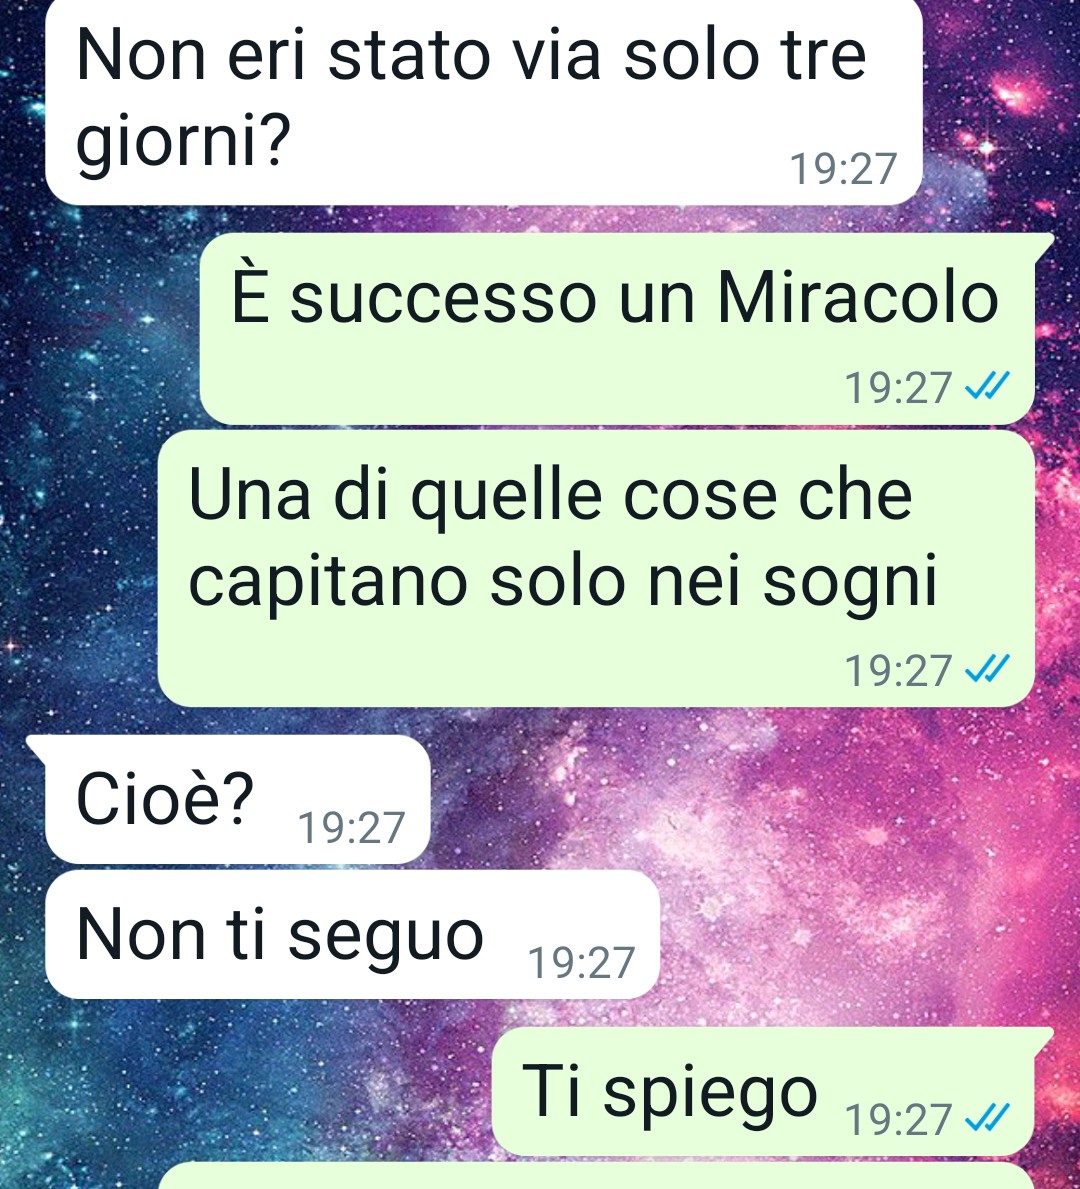This screenshot has height=1189, width=1080.
Task: Tap the 19:27 timestamp beside "Ti spiego"
Action: (x=898, y=1119)
